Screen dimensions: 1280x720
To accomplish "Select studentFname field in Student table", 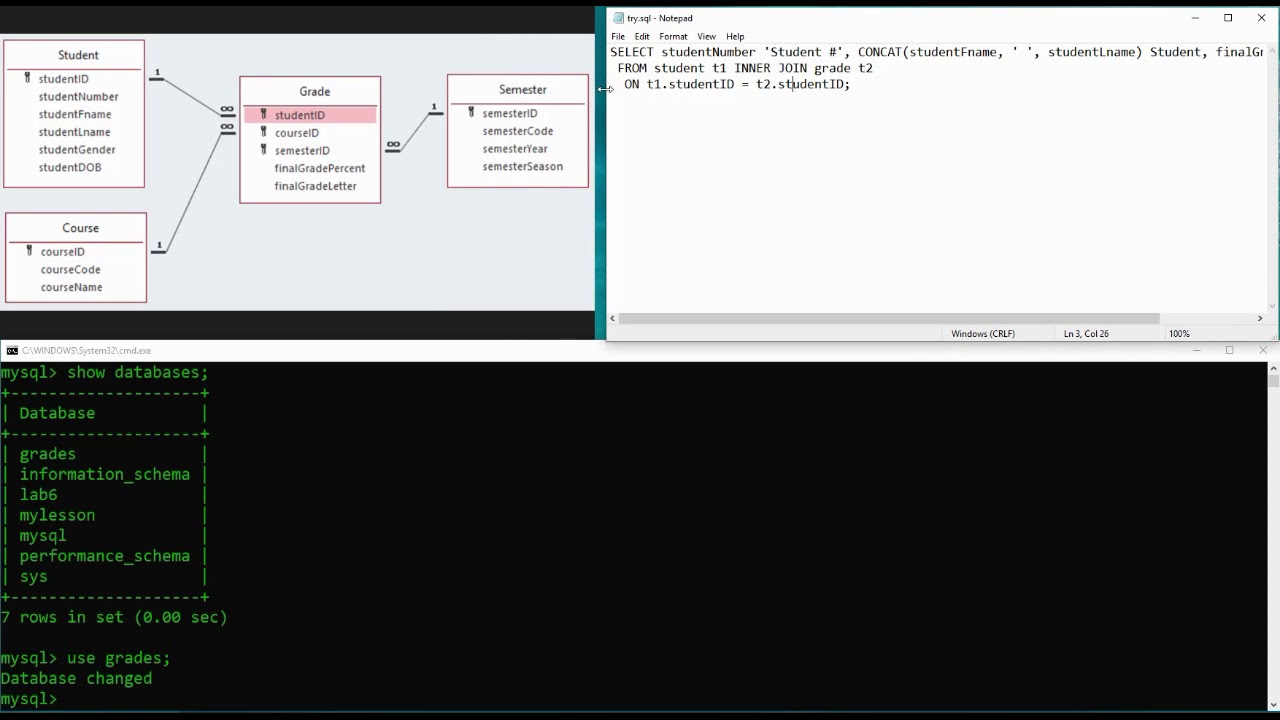I will (x=74, y=114).
